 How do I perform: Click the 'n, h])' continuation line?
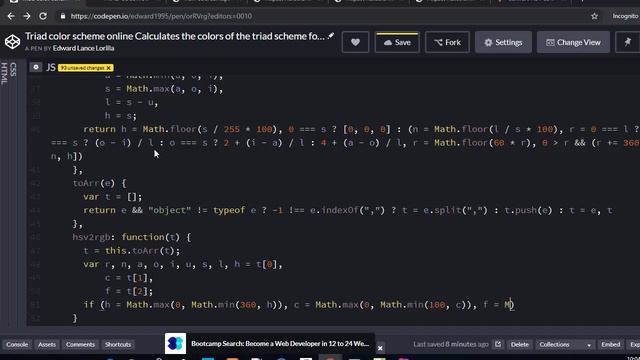(67, 156)
